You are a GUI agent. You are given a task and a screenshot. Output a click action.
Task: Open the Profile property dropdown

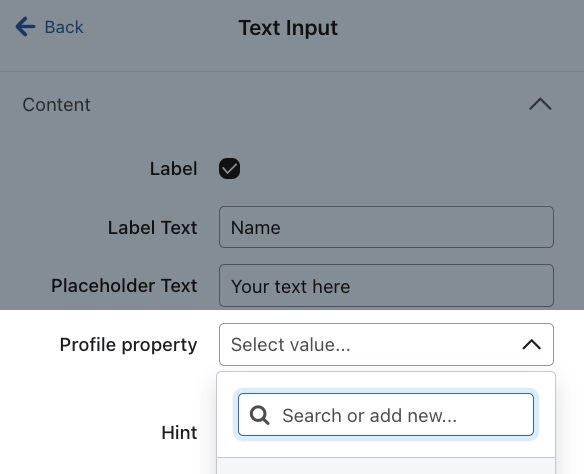pos(386,344)
